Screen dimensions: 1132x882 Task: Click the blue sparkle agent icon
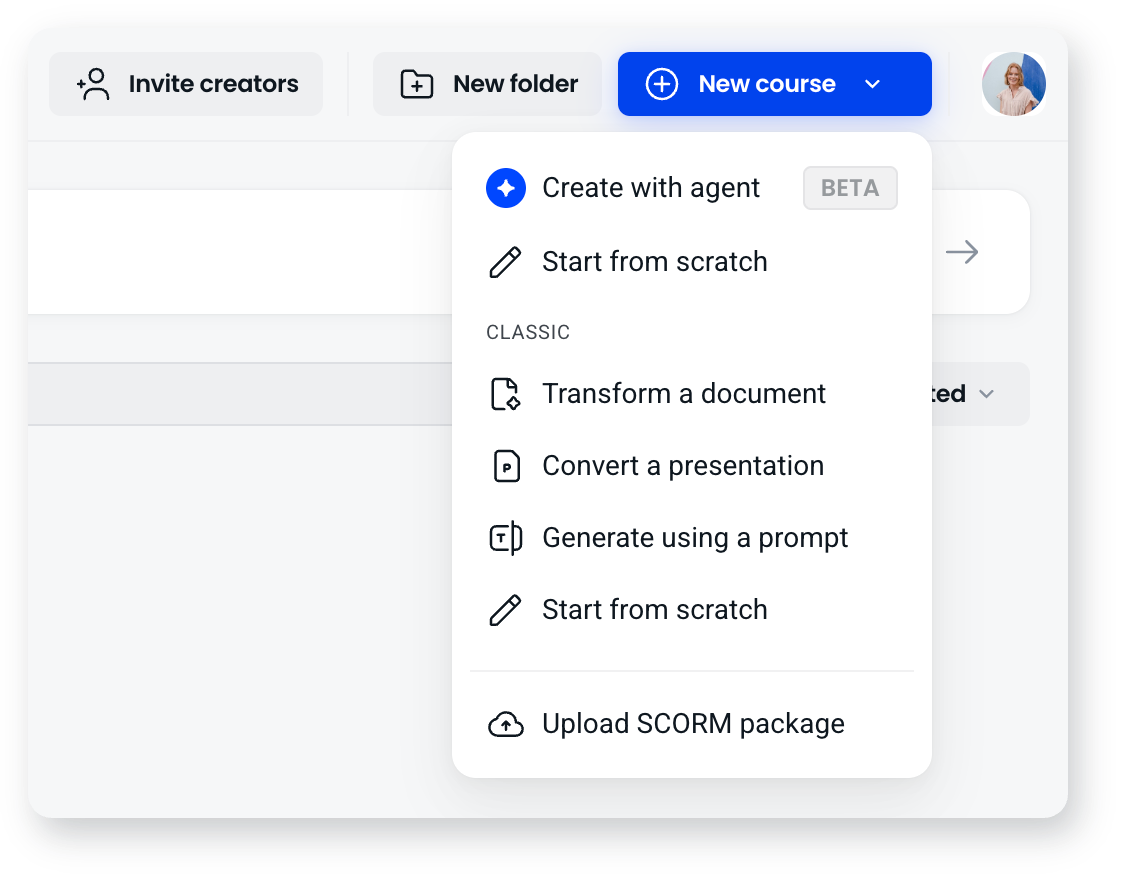point(505,188)
